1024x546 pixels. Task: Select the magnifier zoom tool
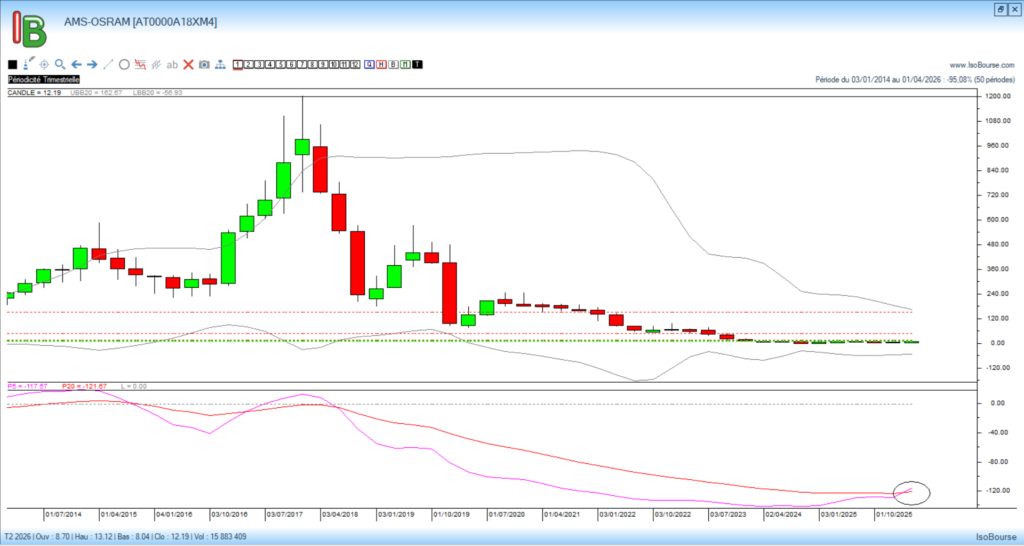(60, 65)
